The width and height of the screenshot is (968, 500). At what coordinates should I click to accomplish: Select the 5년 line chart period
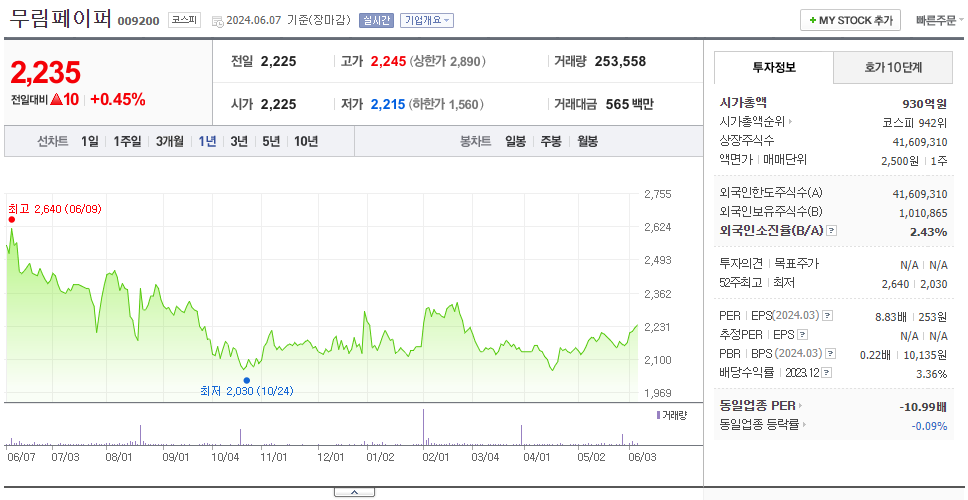271,141
